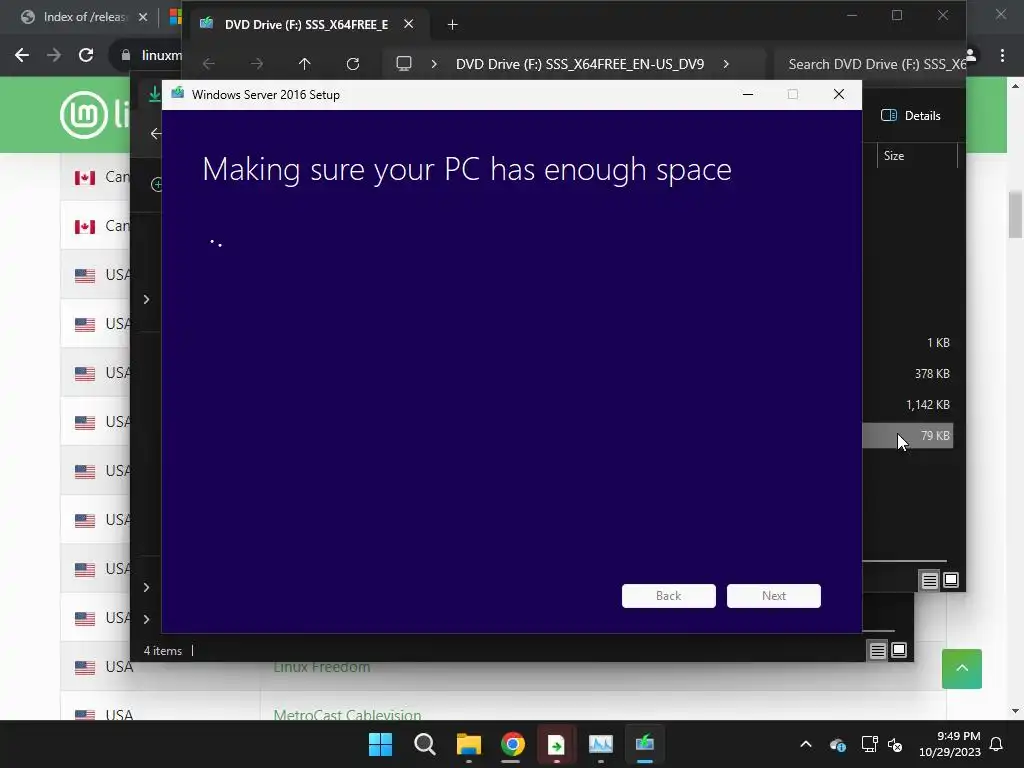
Task: Click the Next button in Windows Server Setup
Action: (x=773, y=596)
